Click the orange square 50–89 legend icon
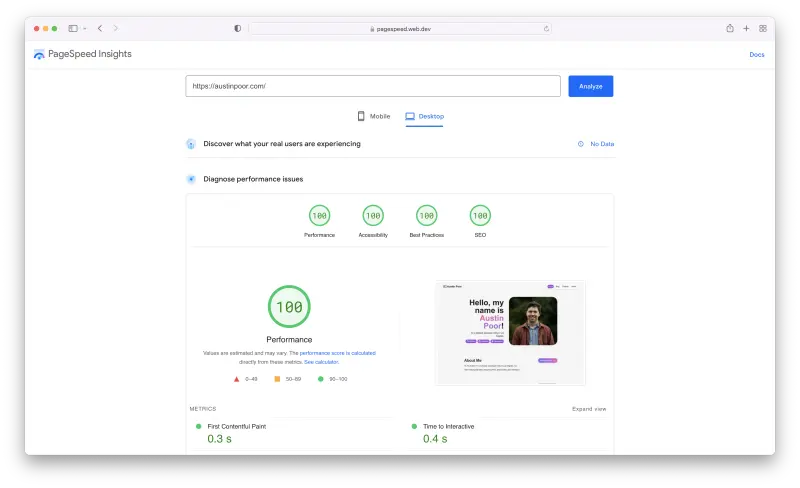 pyautogui.click(x=277, y=379)
